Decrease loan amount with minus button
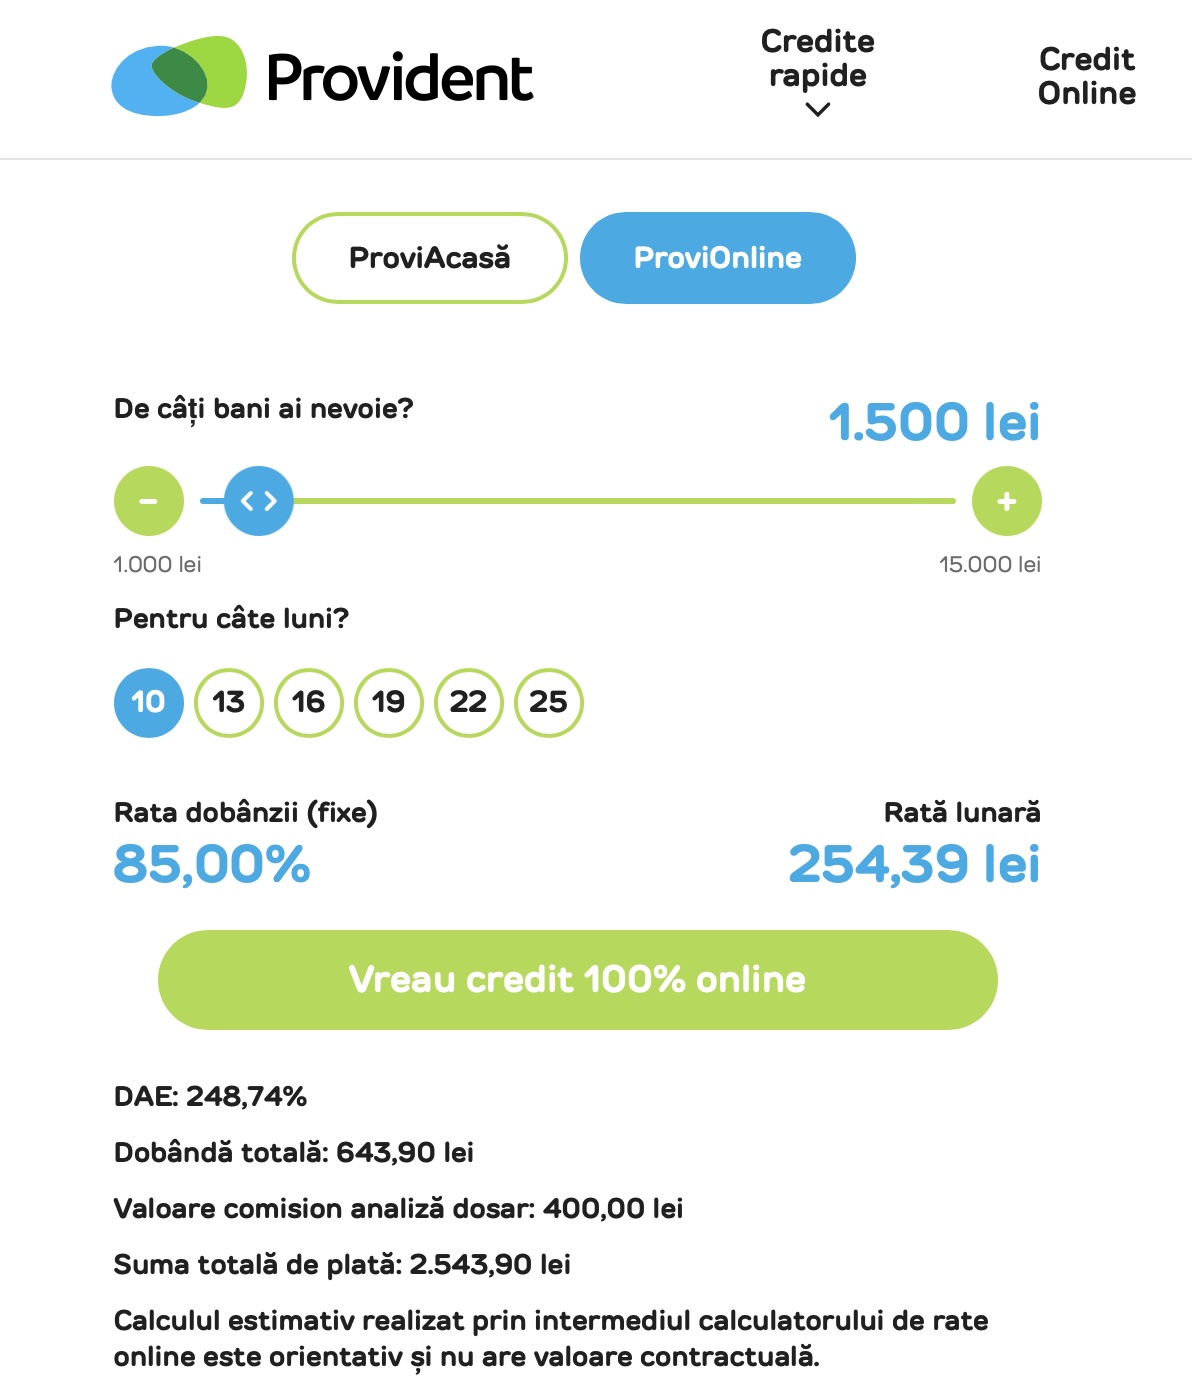 [x=149, y=501]
